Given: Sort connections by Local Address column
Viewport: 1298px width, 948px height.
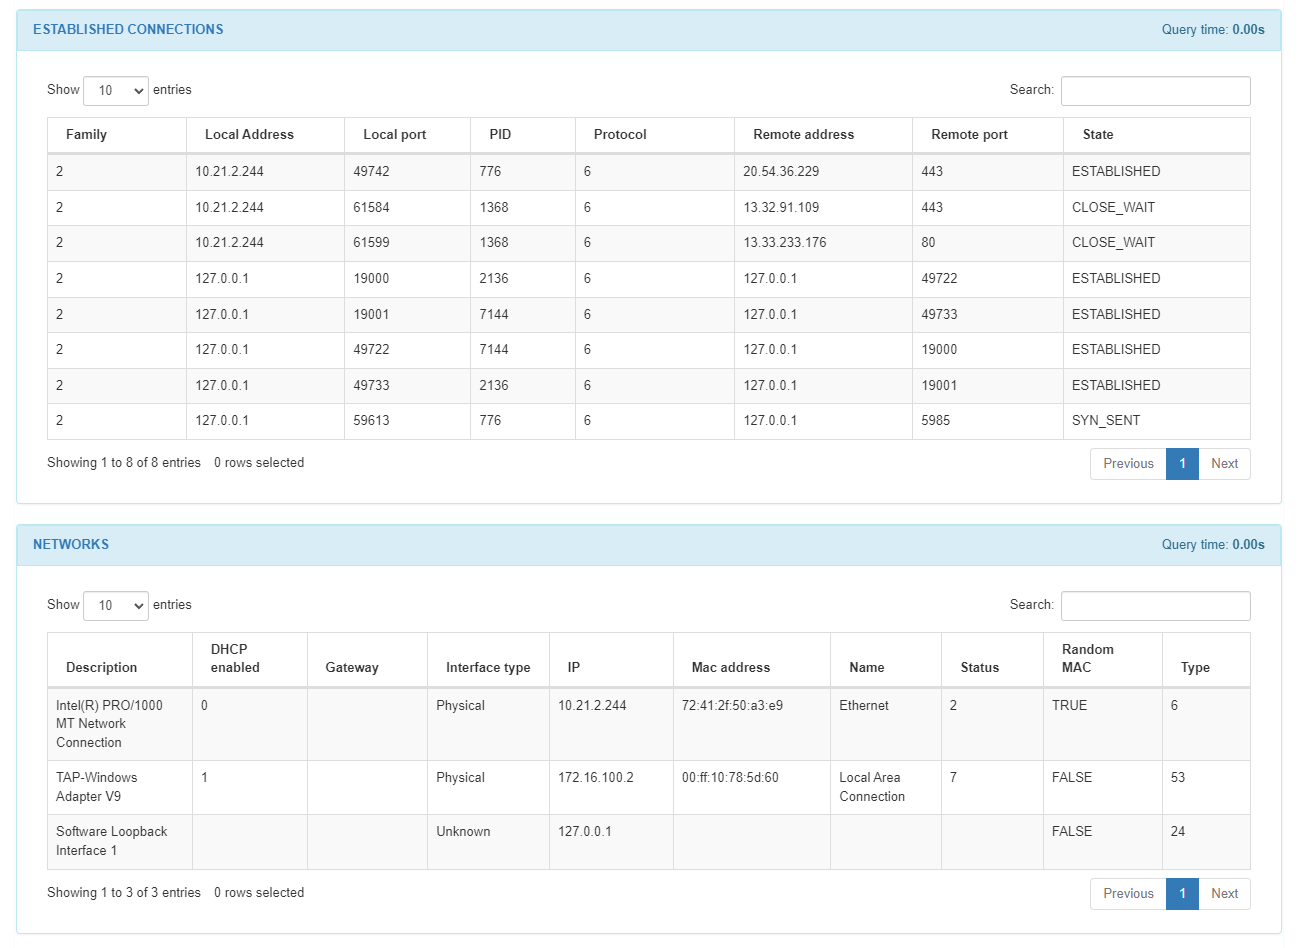Looking at the screenshot, I should point(249,135).
